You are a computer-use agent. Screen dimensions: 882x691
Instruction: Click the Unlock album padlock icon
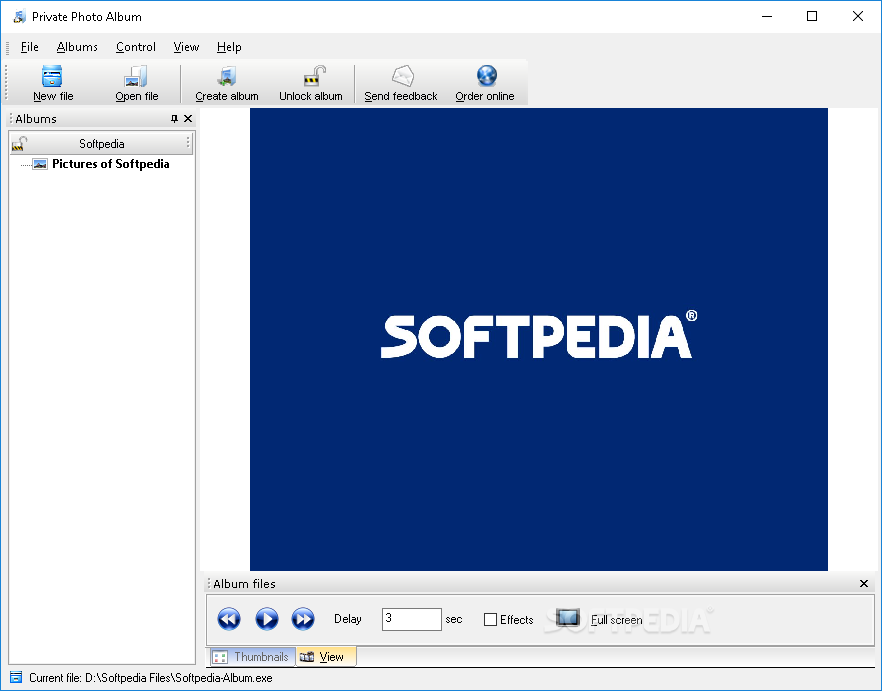coord(314,76)
